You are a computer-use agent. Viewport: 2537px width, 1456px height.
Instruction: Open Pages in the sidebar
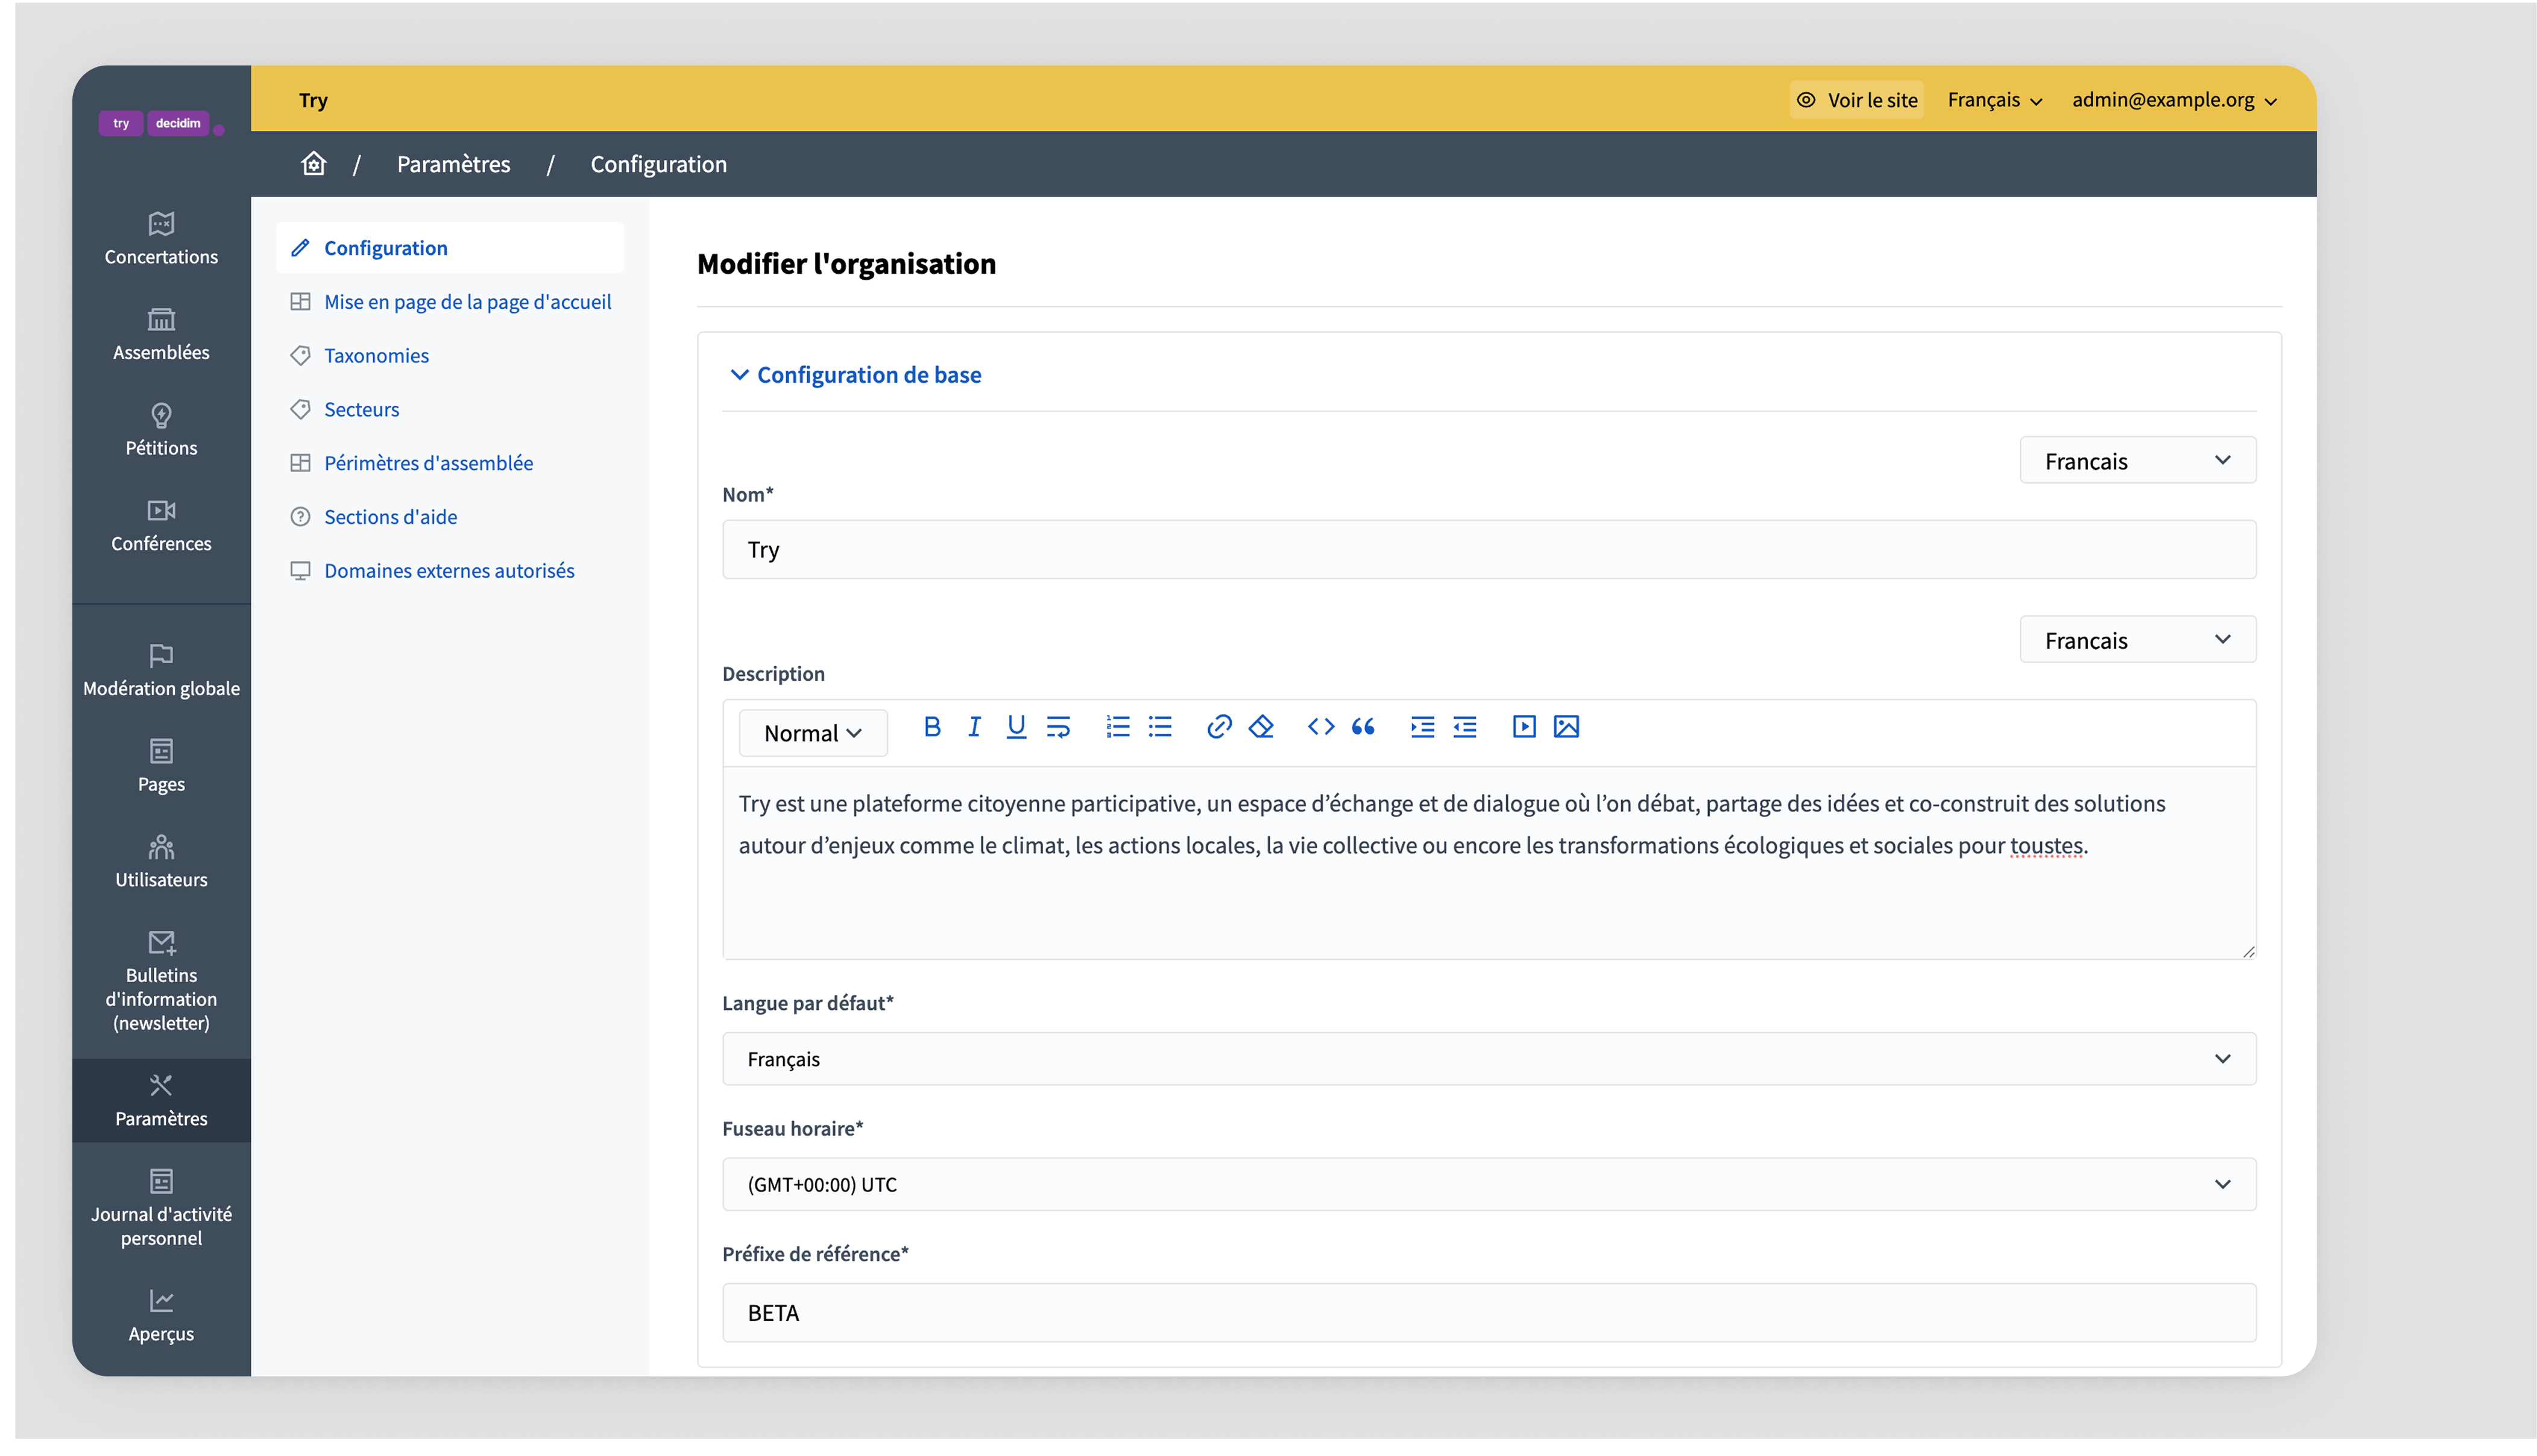click(161, 766)
